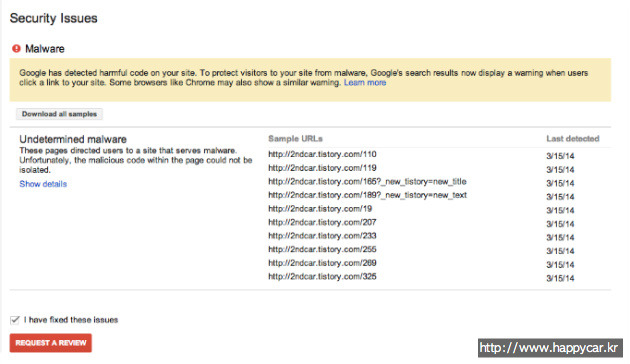This screenshot has height=364, width=630.
Task: Click the Request a Review button
Action: click(x=51, y=343)
